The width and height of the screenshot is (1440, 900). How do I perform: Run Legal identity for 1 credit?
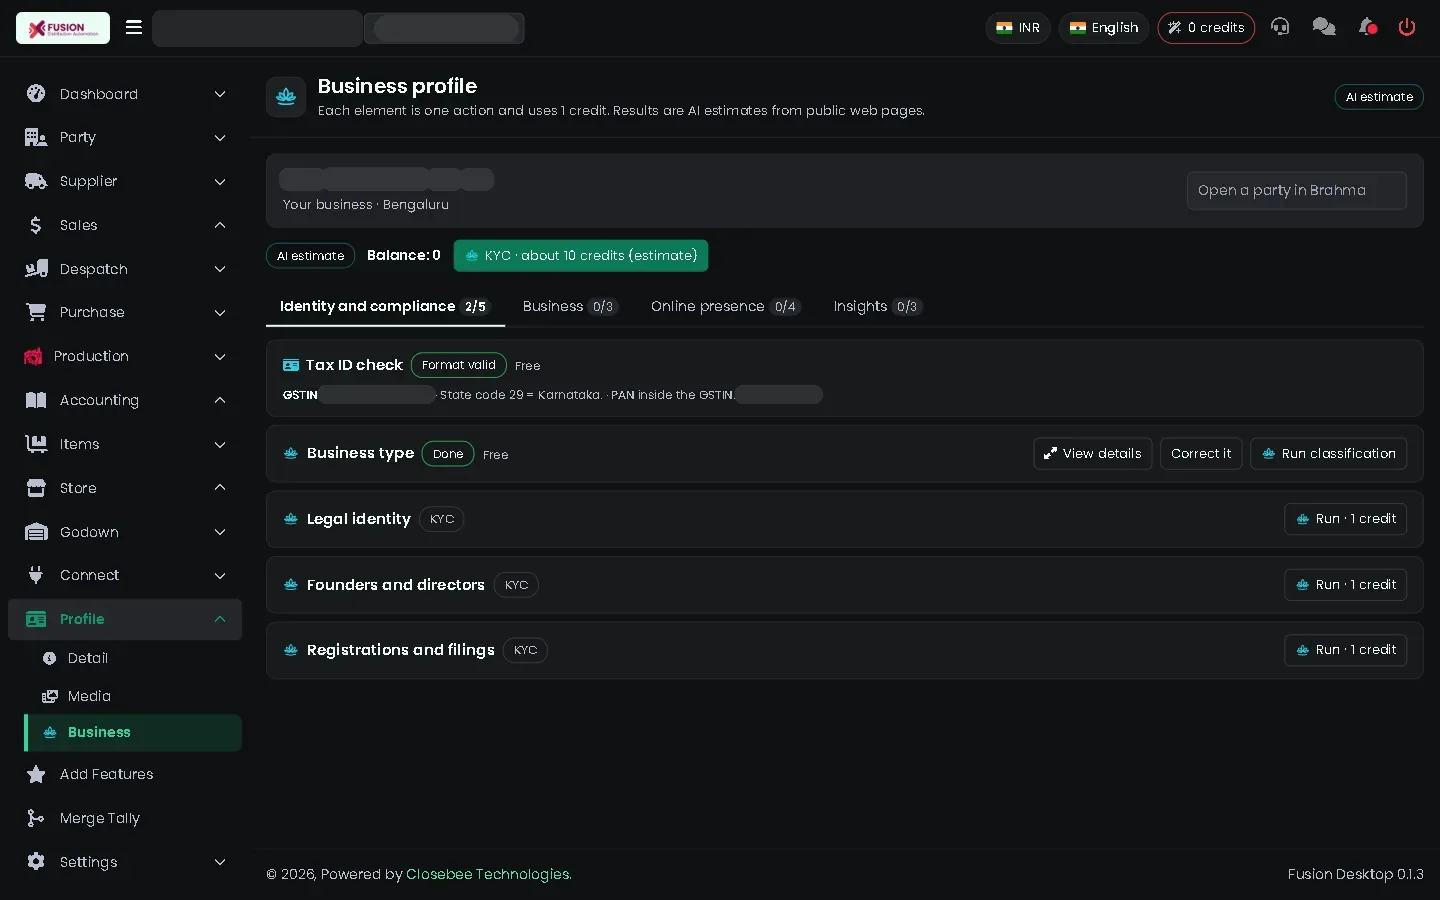point(1346,519)
